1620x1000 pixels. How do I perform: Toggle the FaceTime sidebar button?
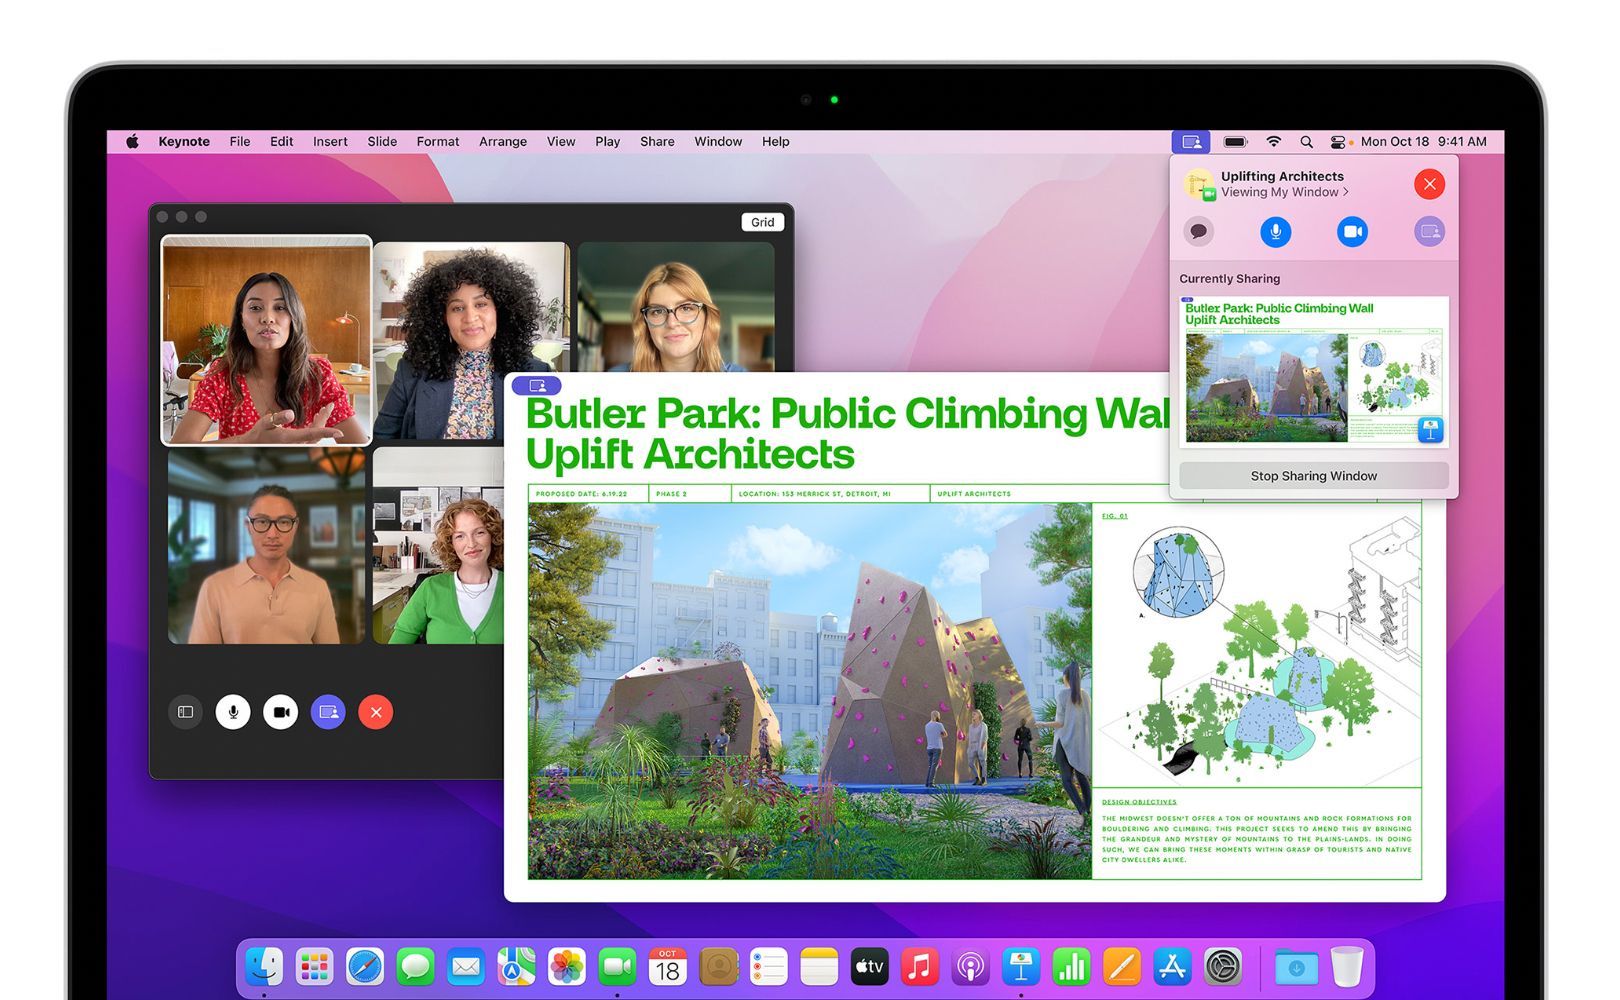[x=185, y=712]
